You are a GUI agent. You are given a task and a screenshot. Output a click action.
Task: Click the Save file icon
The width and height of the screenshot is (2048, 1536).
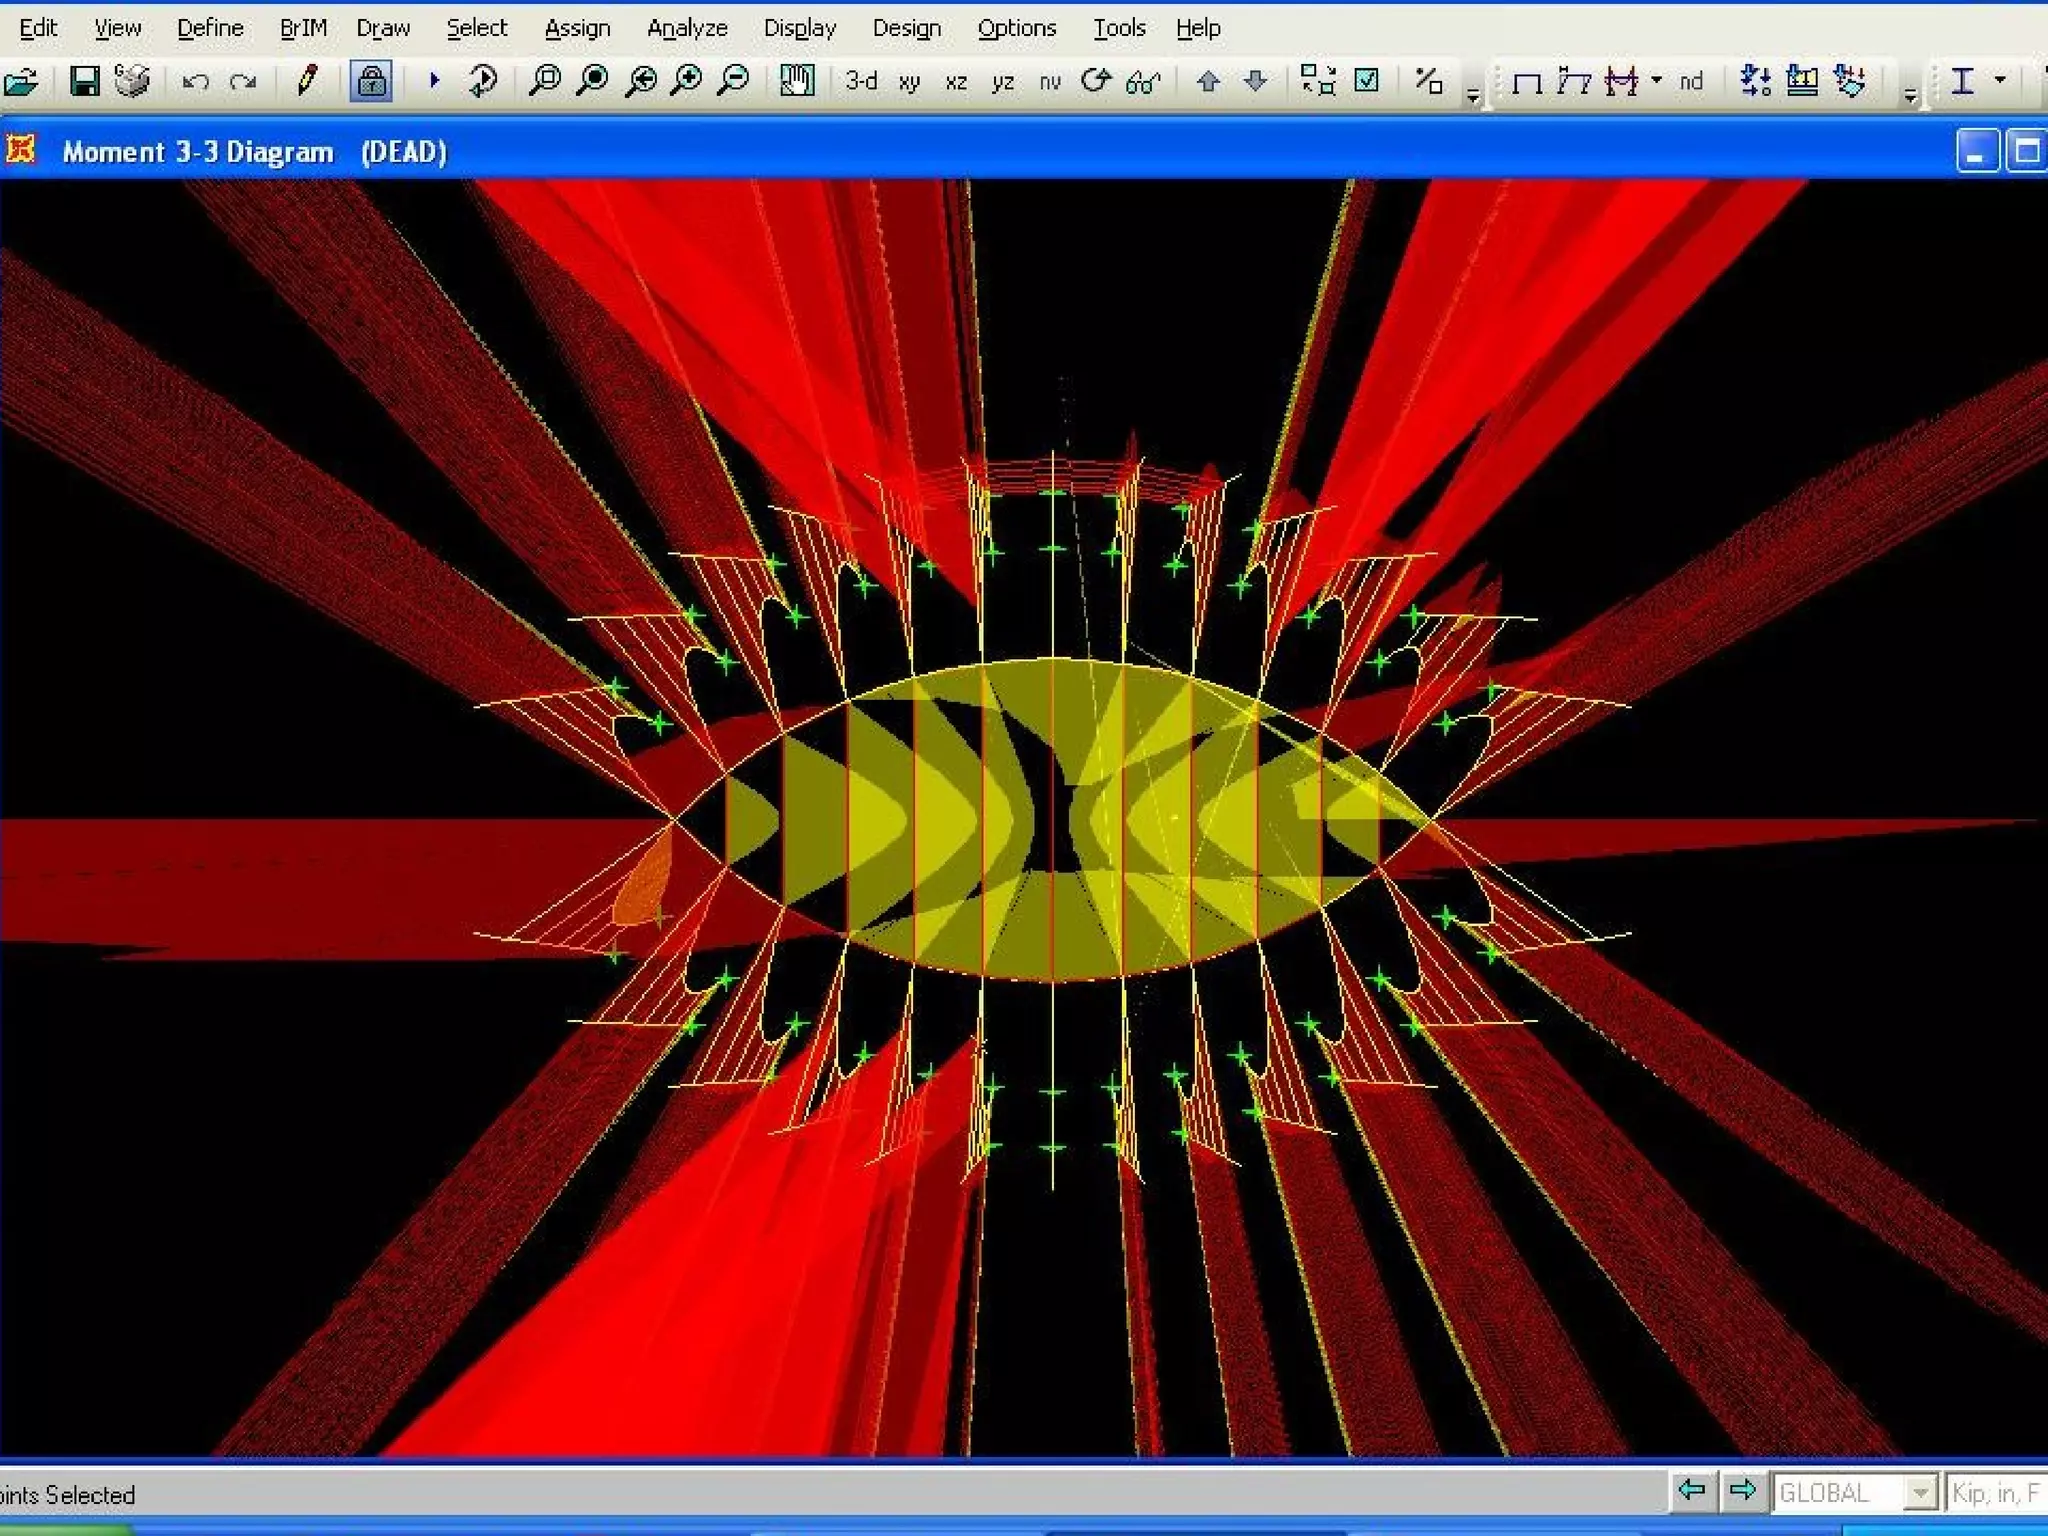(85, 81)
